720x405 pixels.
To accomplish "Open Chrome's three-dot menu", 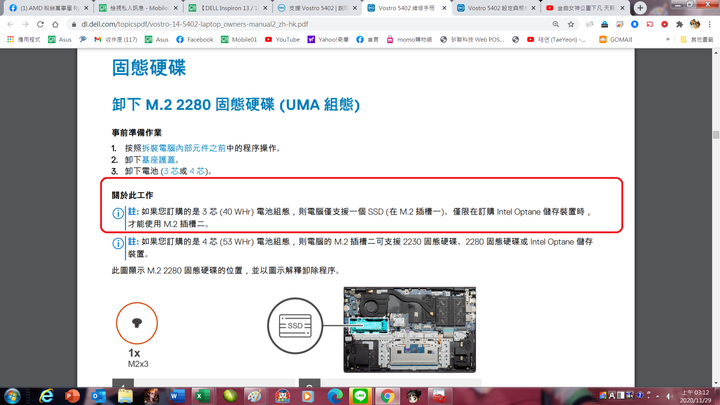I will [x=710, y=24].
